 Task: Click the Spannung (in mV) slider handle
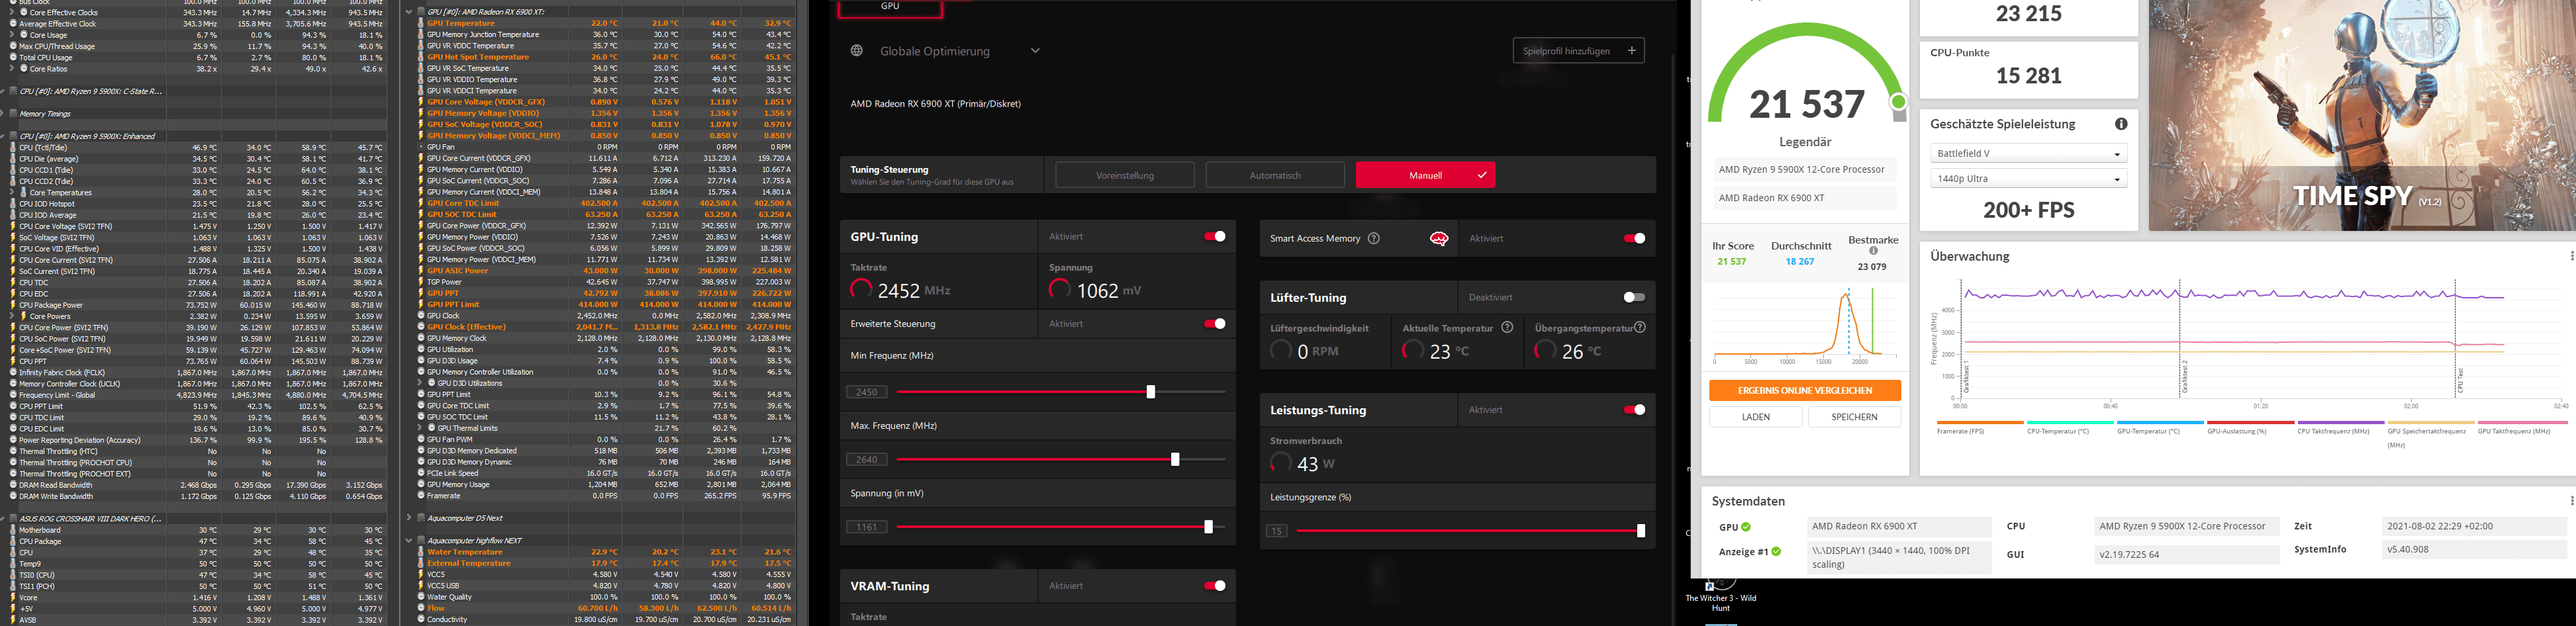point(1208,527)
